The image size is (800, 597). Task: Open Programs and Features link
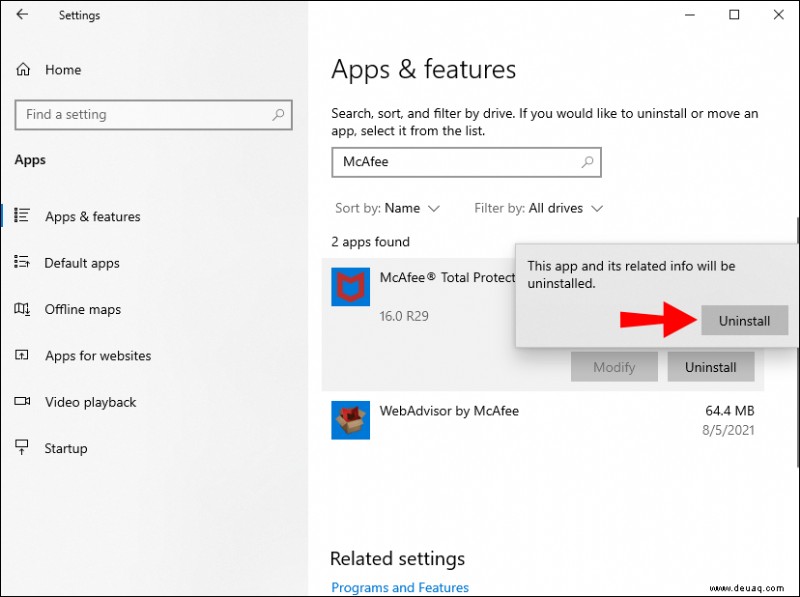pyautogui.click(x=400, y=587)
